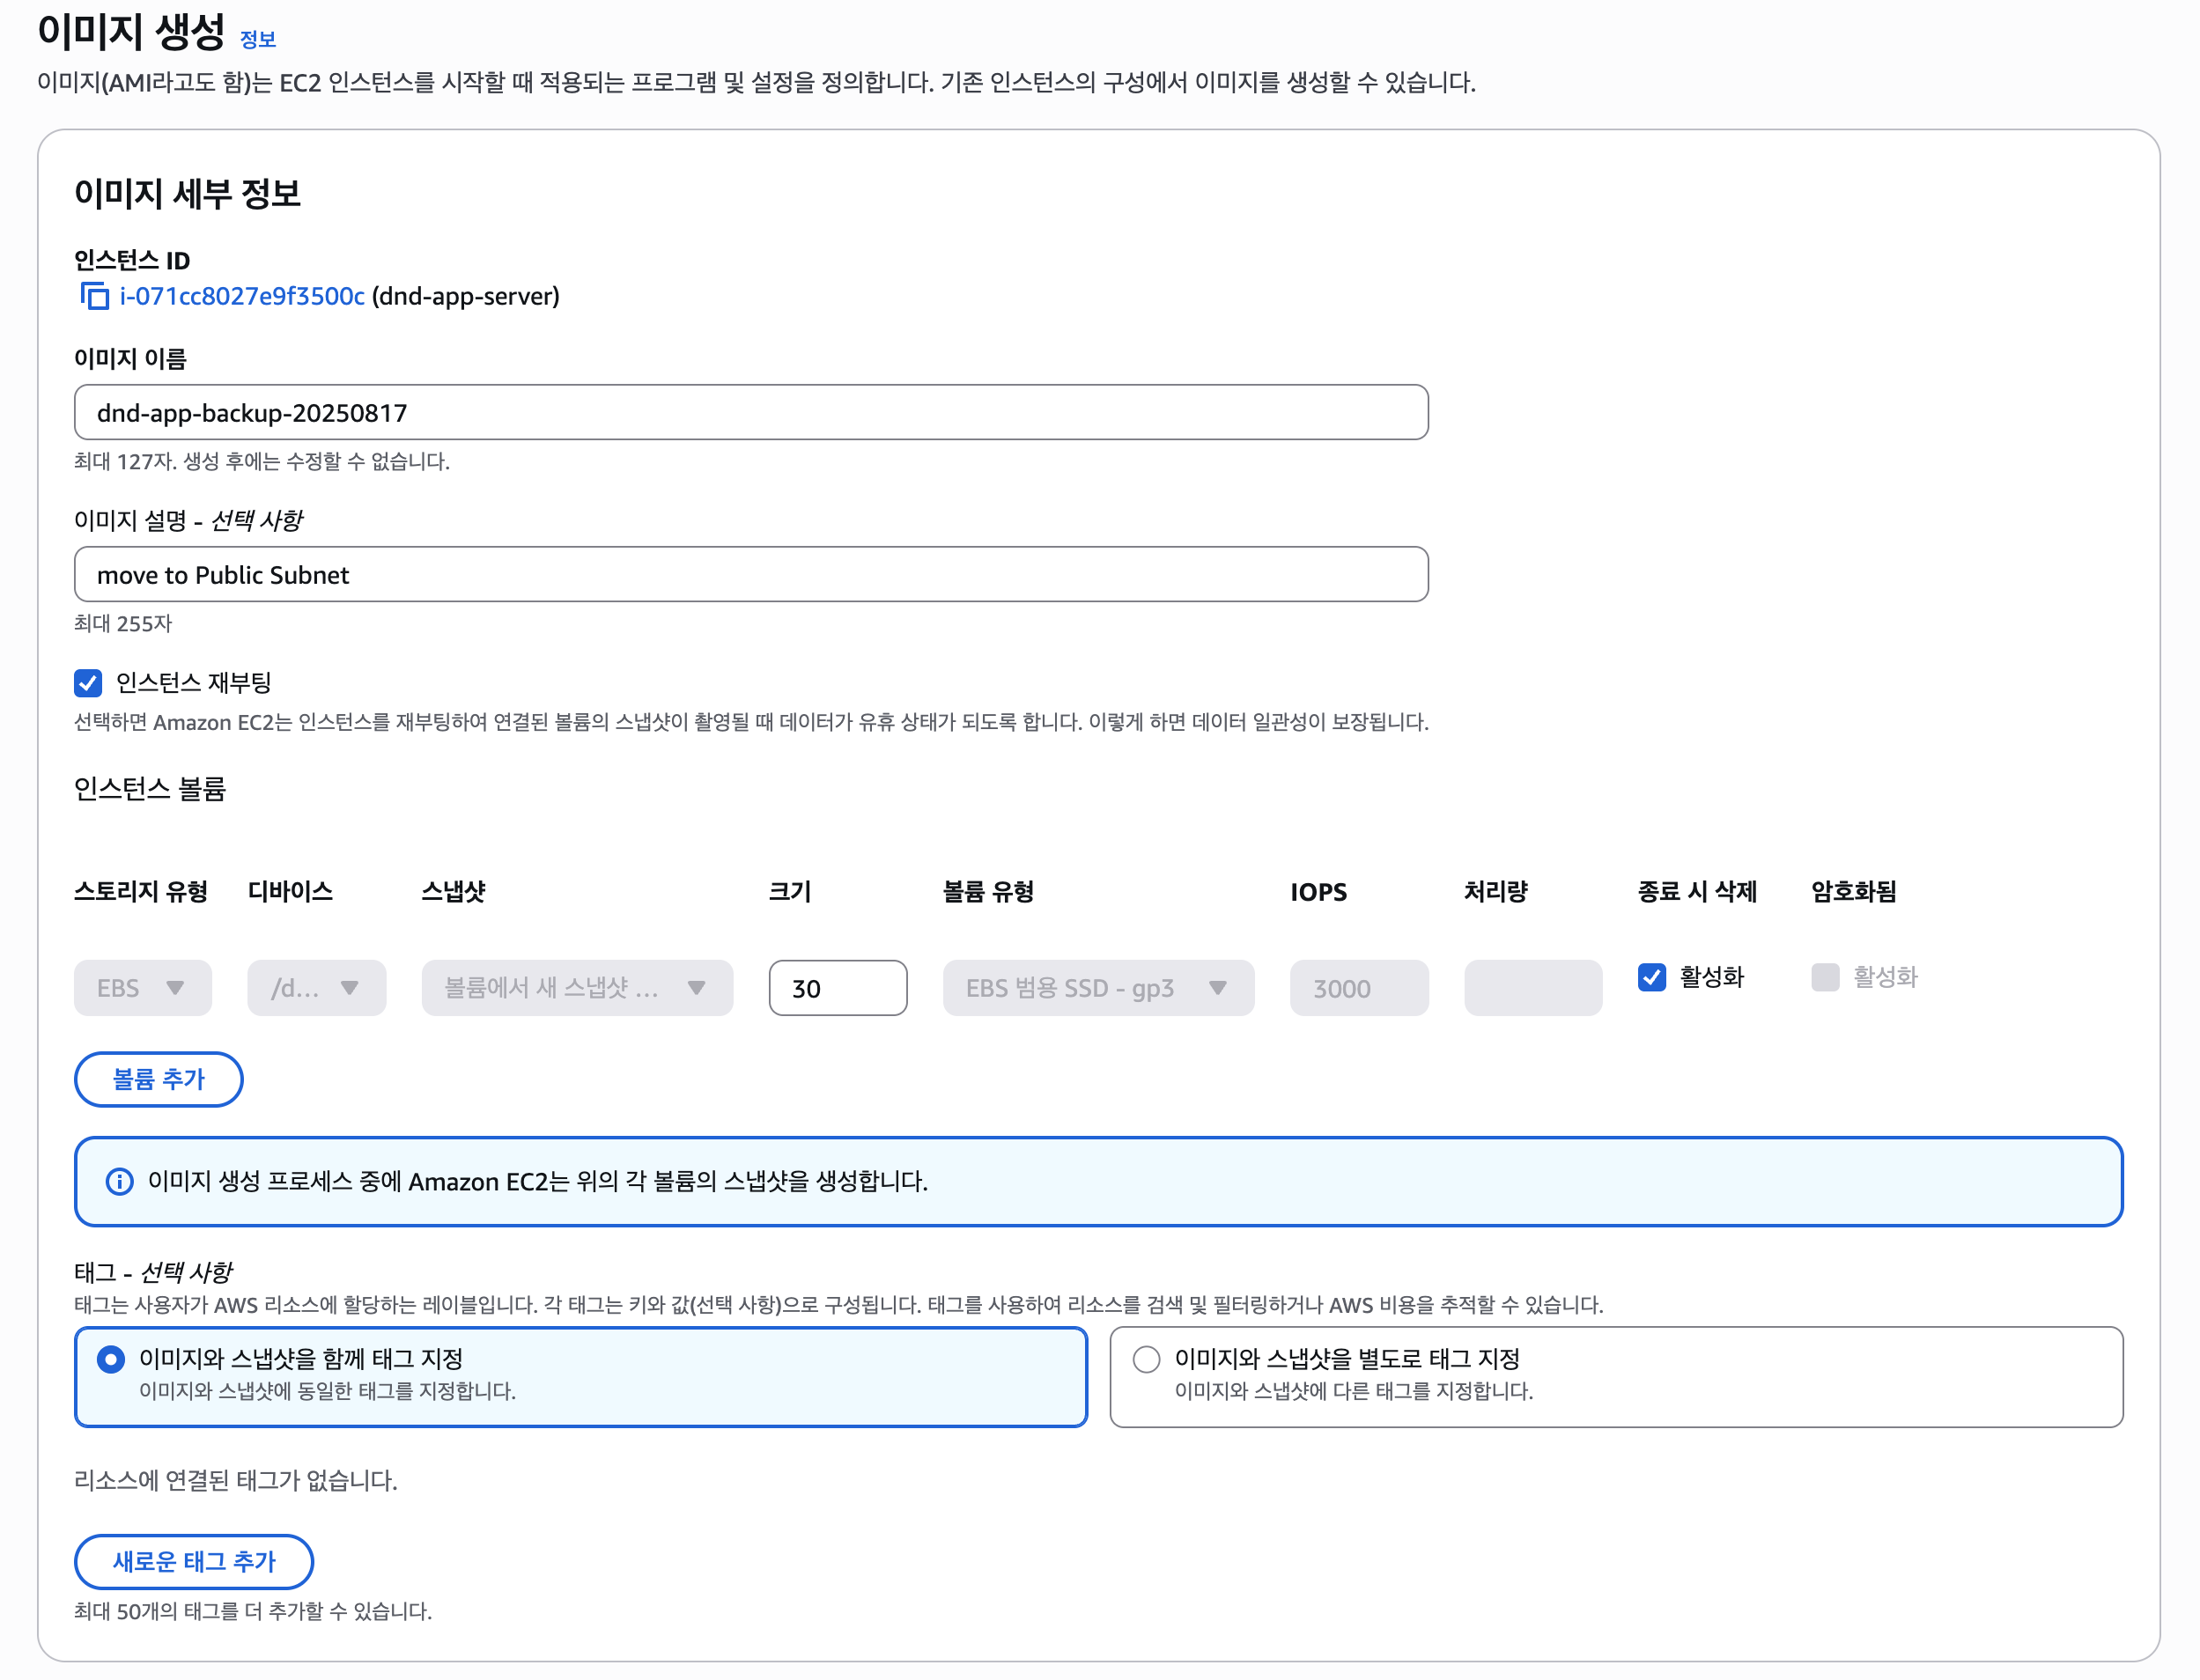This screenshot has width=2200, height=1680.
Task: Select 이미지와 스냅샷을 함께 태그 지정 radio
Action: (x=111, y=1359)
